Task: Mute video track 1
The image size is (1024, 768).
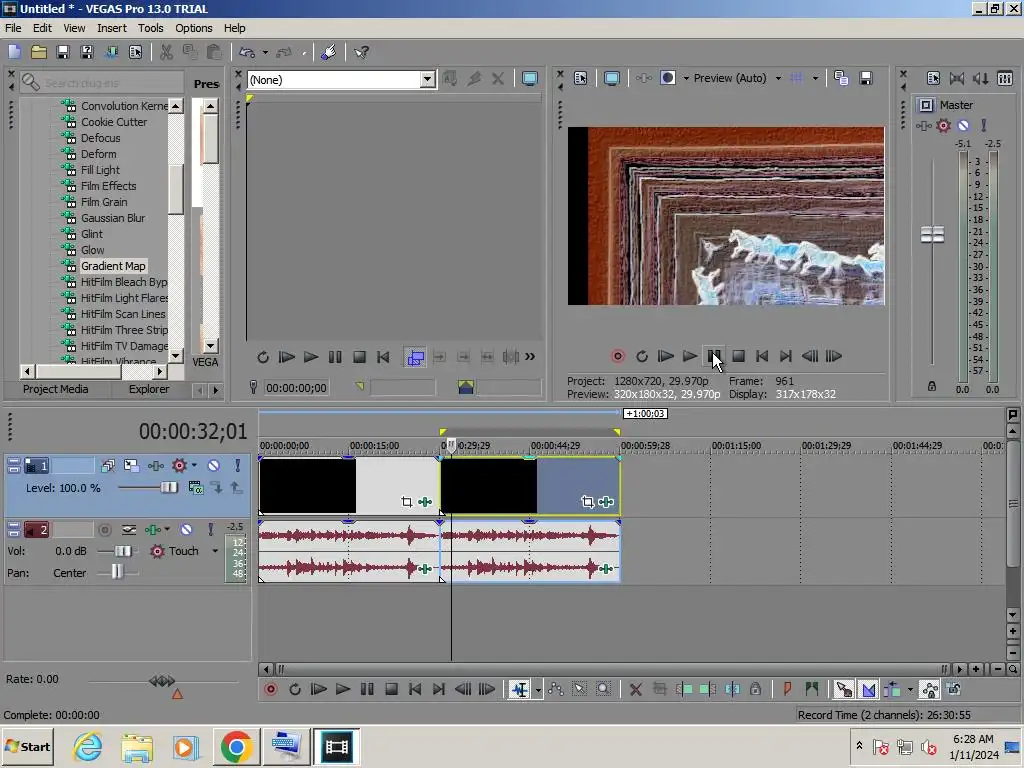Action: tap(214, 466)
